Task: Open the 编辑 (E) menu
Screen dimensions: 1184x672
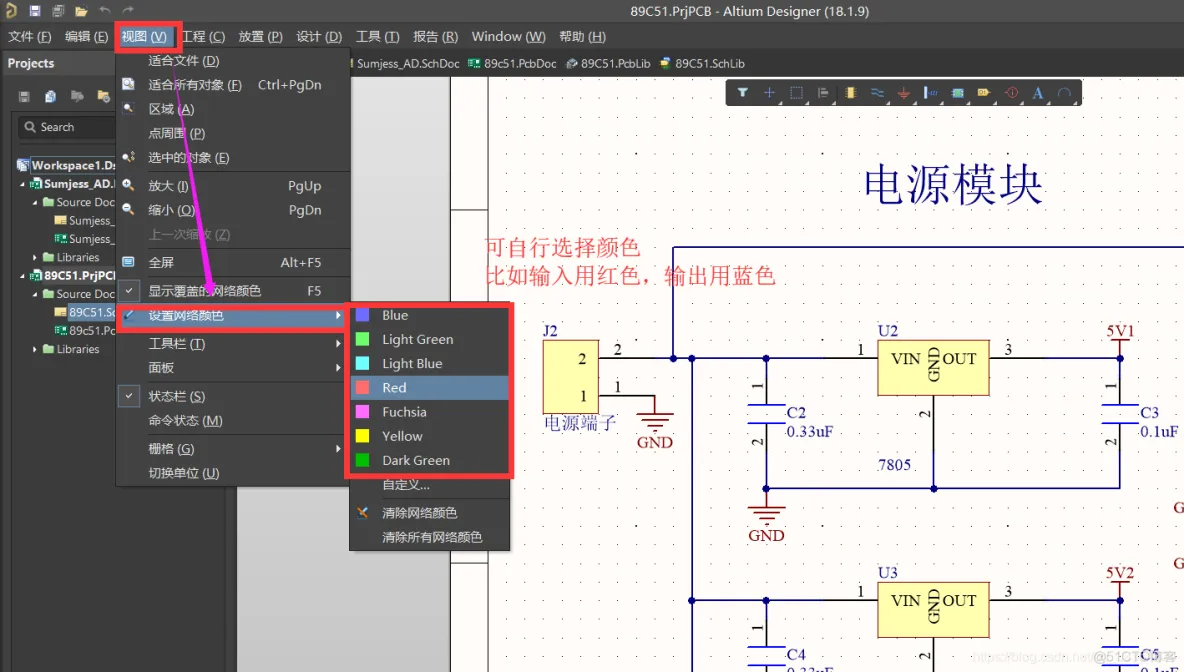Action: (86, 36)
